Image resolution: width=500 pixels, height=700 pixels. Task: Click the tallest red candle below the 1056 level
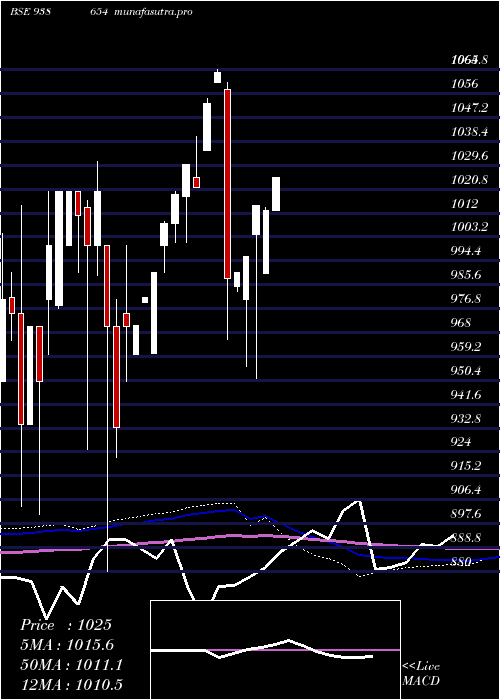pyautogui.click(x=227, y=184)
